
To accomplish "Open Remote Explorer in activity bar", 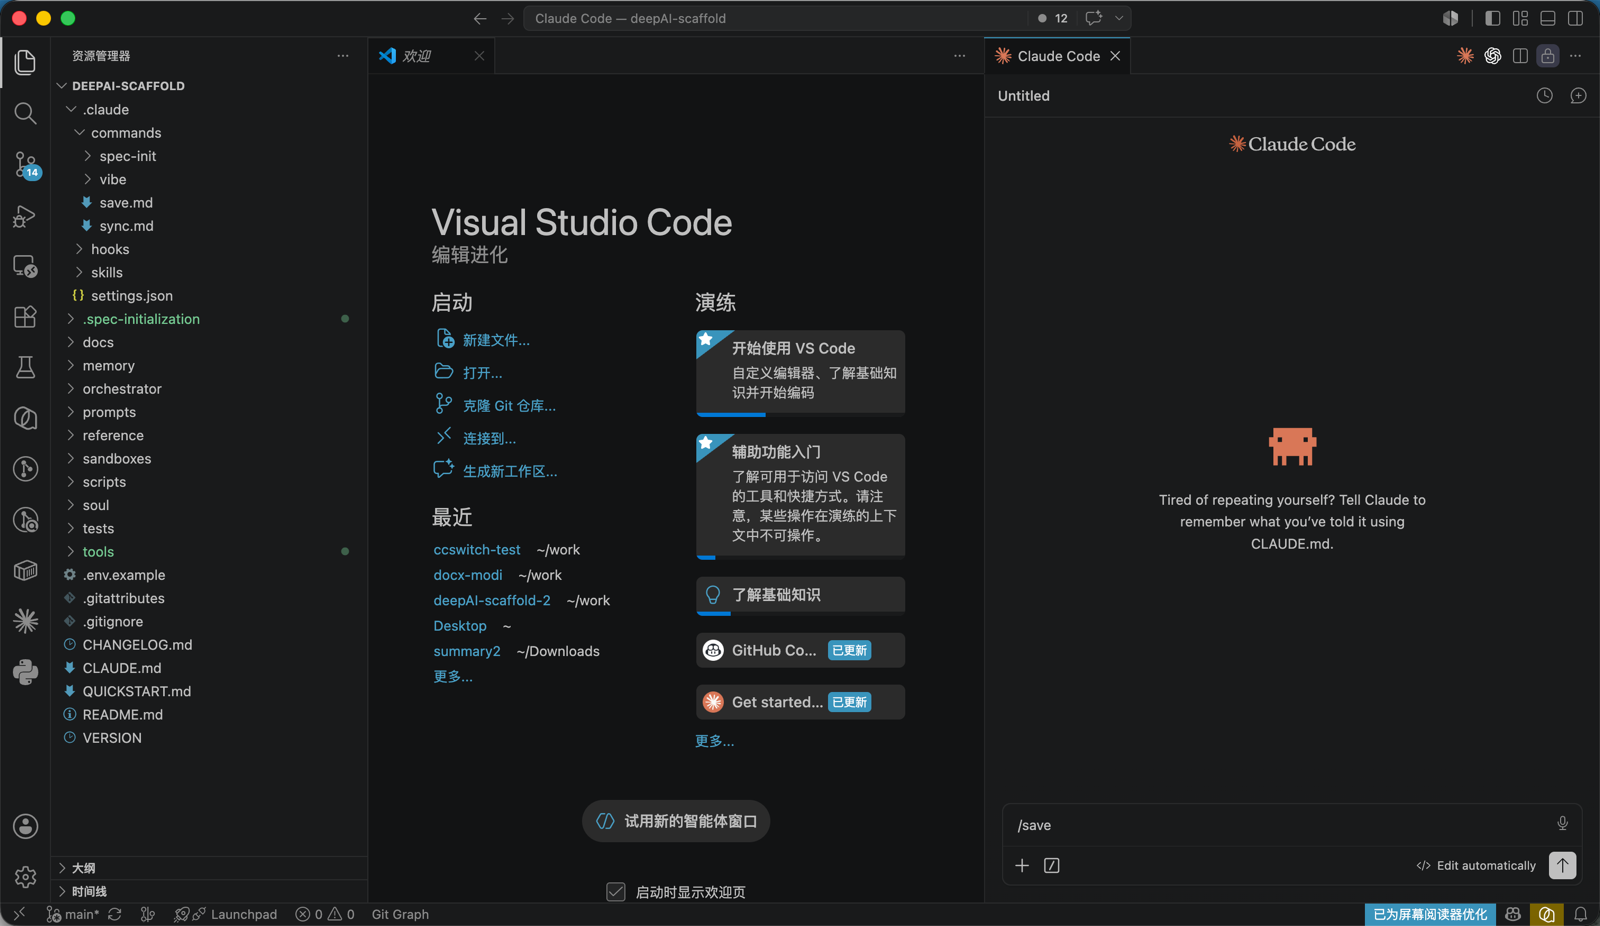I will 25,266.
